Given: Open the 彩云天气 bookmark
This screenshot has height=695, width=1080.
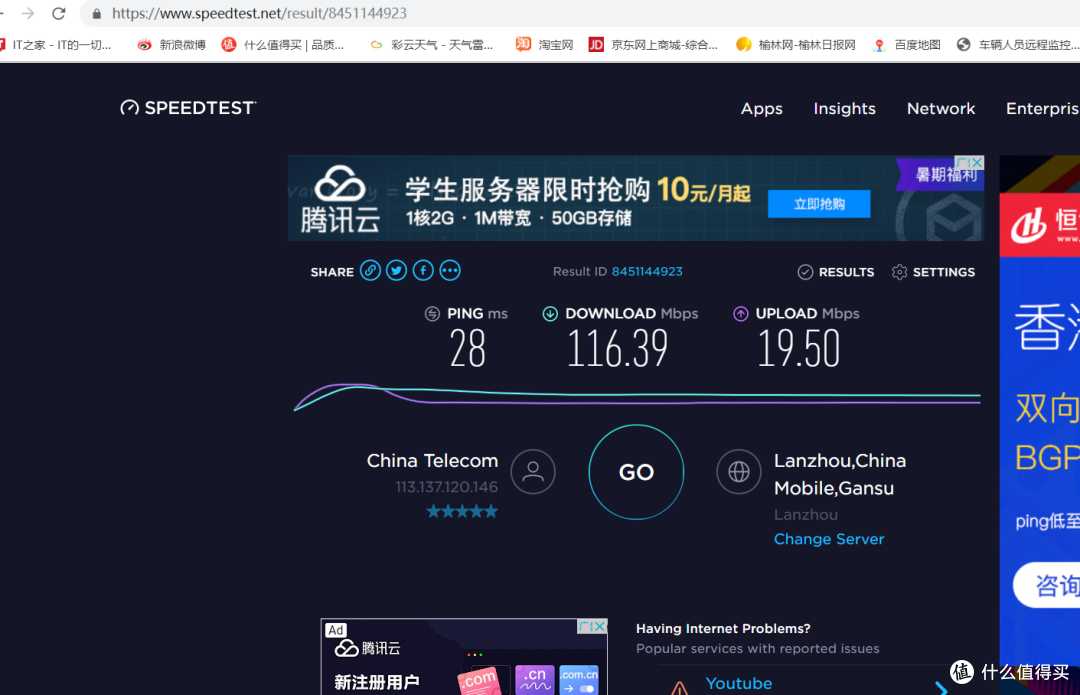Looking at the screenshot, I should (x=432, y=45).
